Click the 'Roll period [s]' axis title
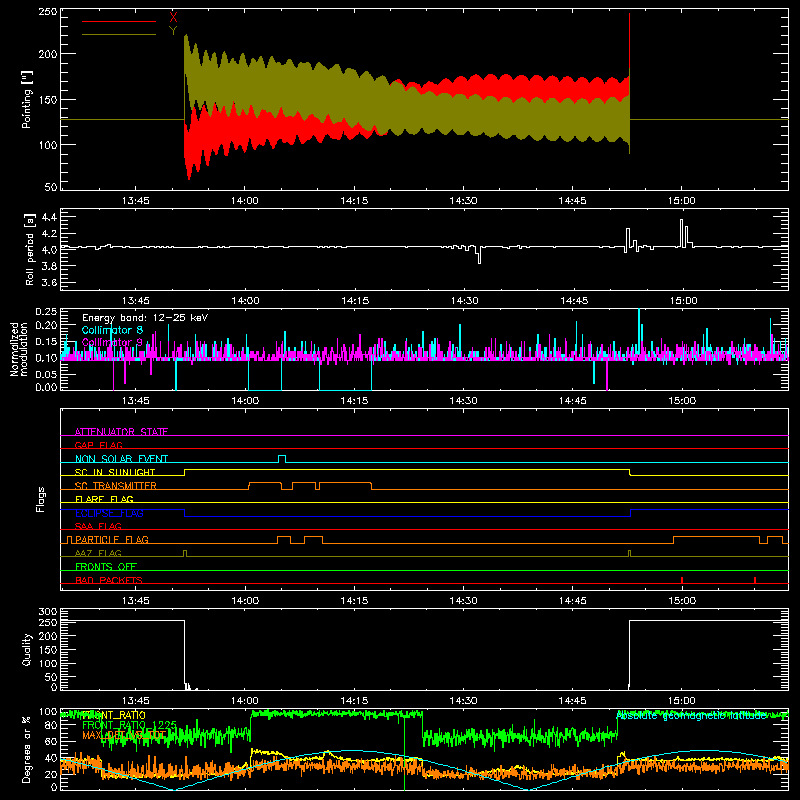This screenshot has height=800, width=800. tap(29, 249)
